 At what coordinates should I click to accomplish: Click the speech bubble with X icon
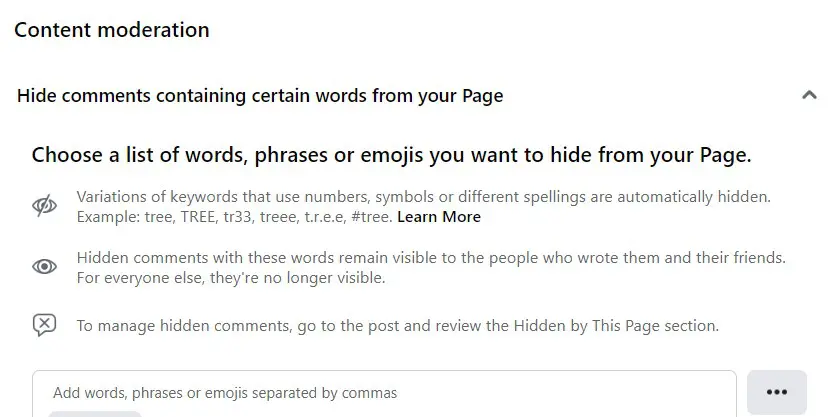point(44,325)
